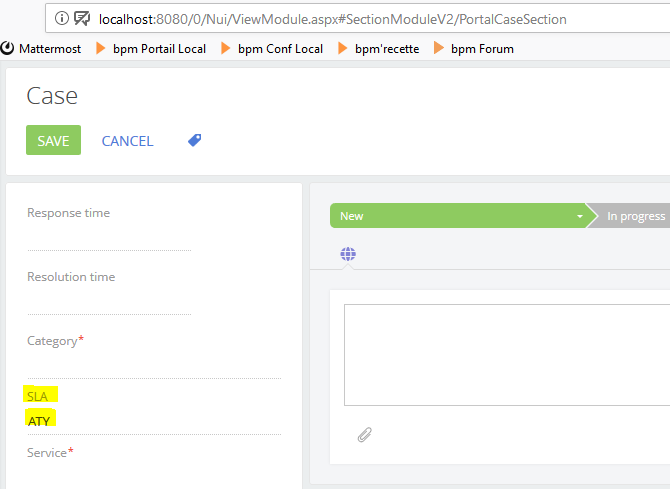Click the site information icon in address bar
The image size is (670, 489).
(62, 18)
